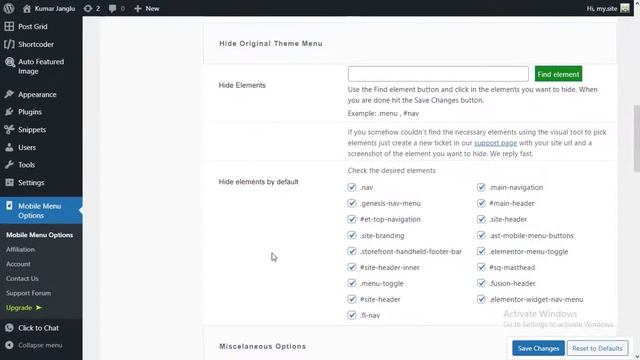The width and height of the screenshot is (640, 360).
Task: Toggle the #site-header-inner checkbox
Action: pos(352,267)
